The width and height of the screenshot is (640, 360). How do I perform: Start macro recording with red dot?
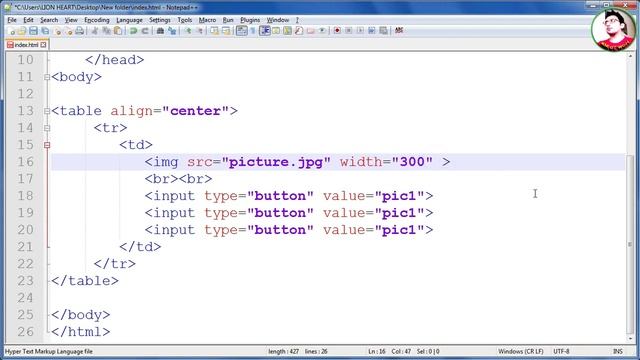pos(337,31)
